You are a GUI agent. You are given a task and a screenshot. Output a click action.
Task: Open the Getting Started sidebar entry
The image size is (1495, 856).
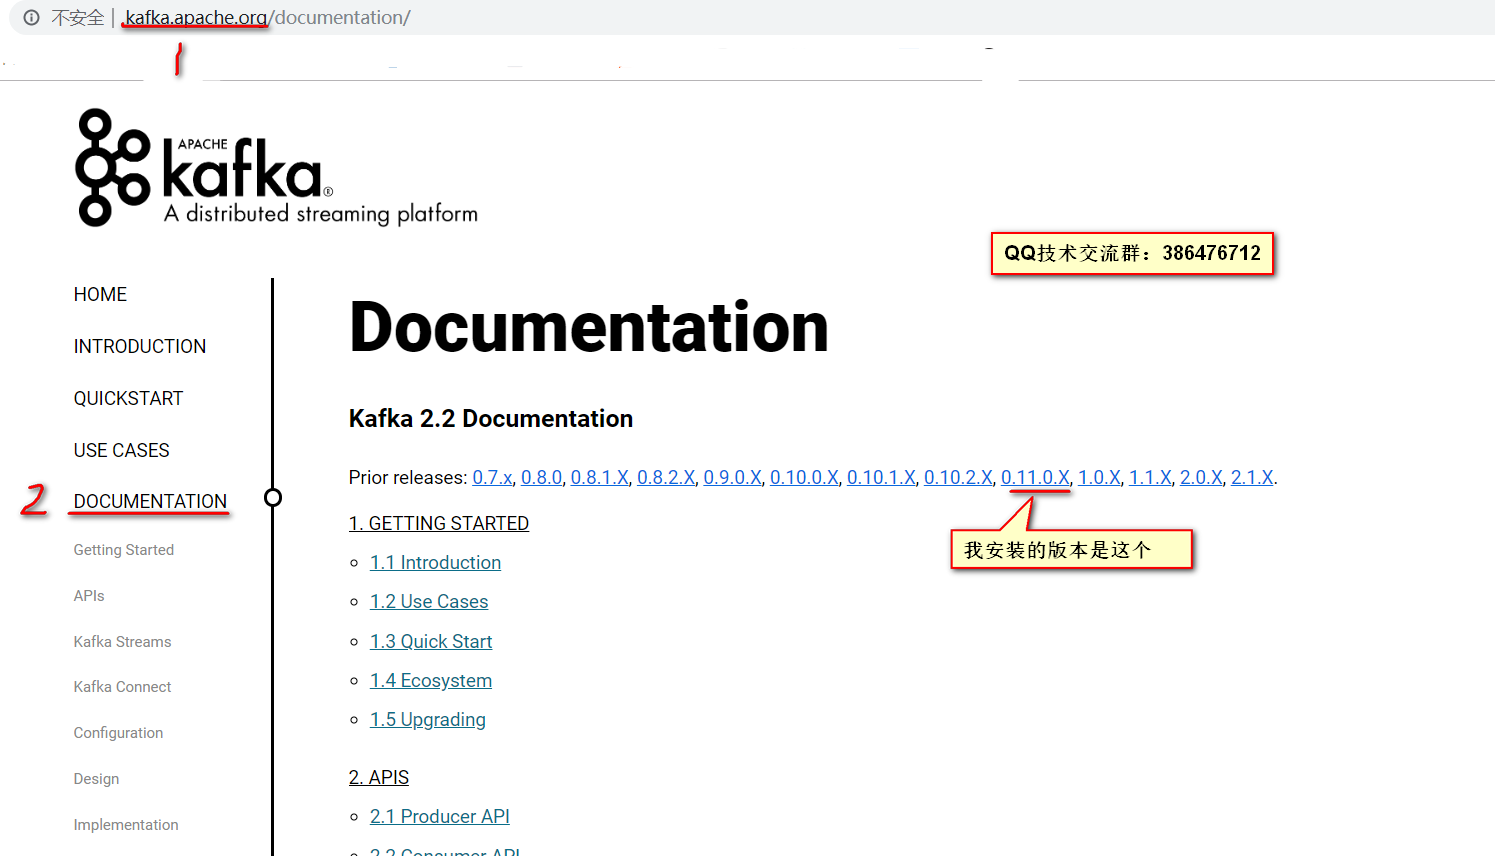pos(123,549)
